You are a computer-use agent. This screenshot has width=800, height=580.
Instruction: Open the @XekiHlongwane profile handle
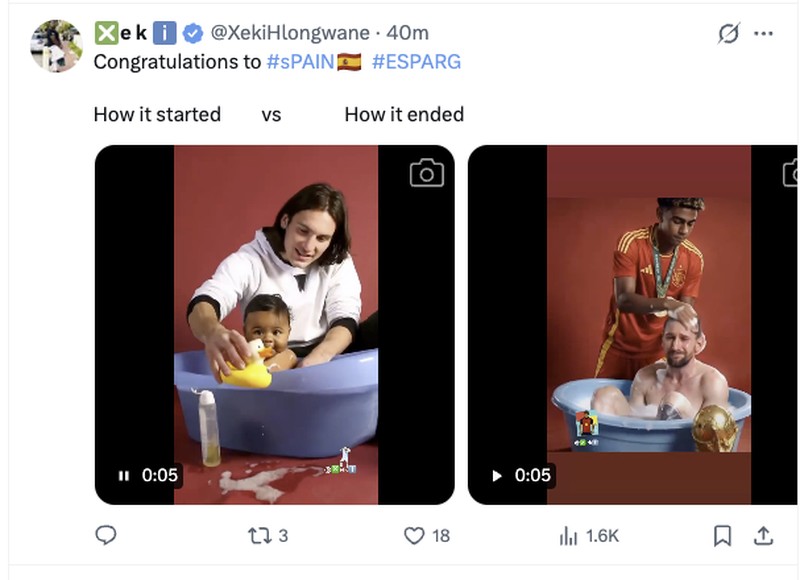tap(290, 33)
